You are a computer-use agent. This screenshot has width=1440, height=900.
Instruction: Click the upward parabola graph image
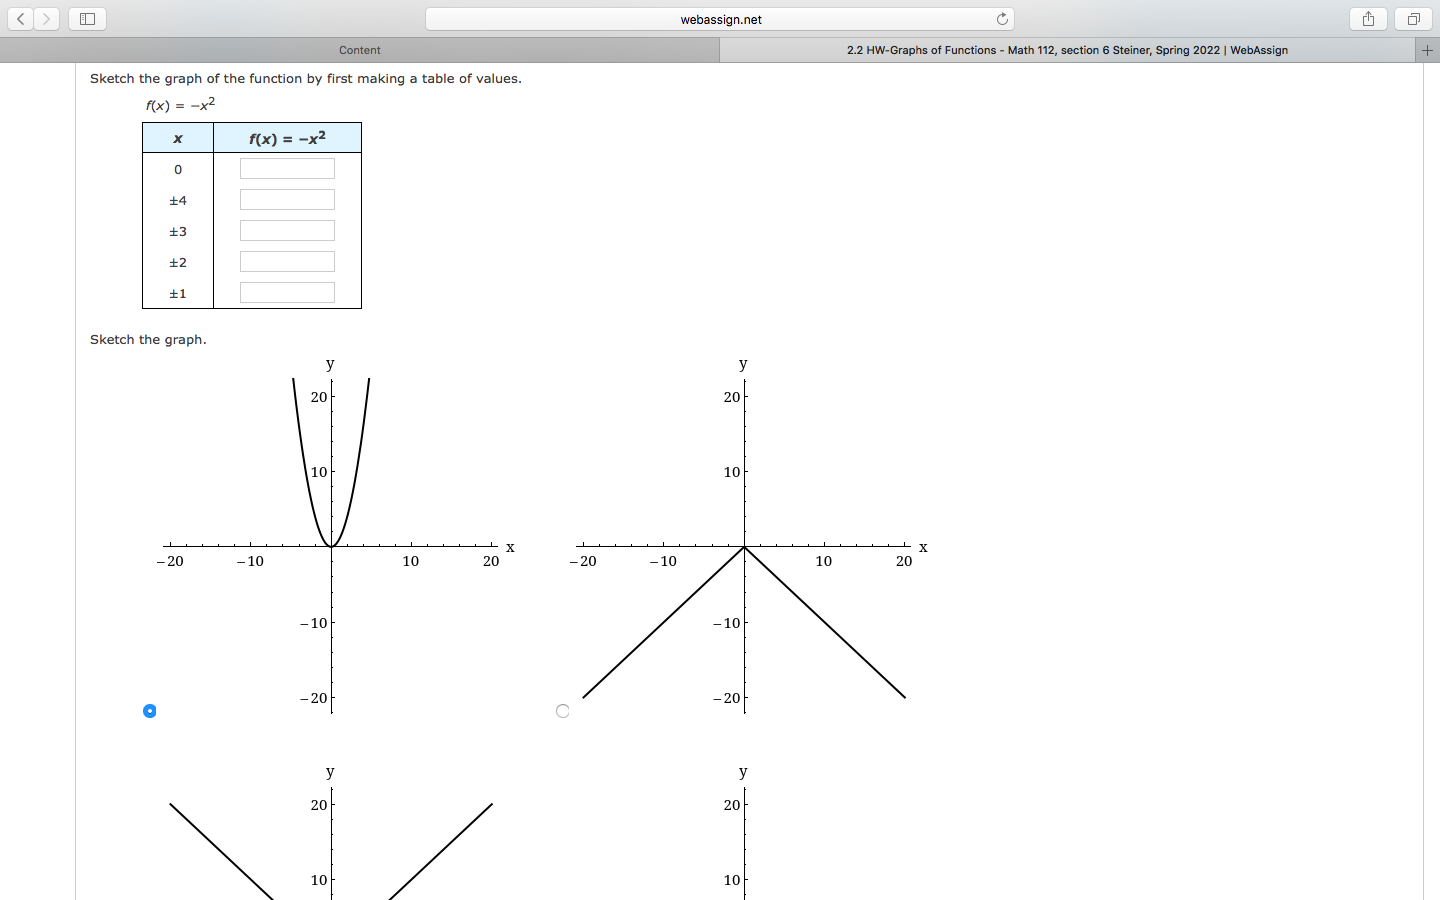(x=335, y=535)
